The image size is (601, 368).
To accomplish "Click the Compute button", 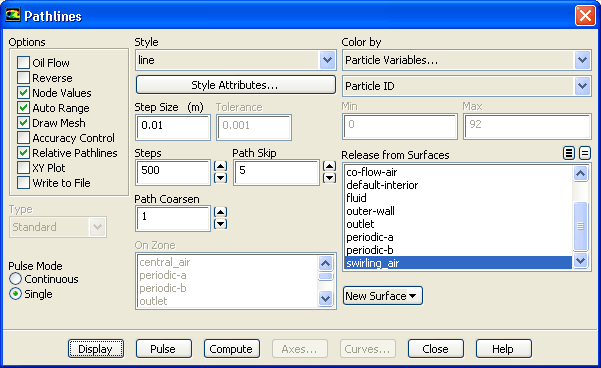I will tap(232, 349).
